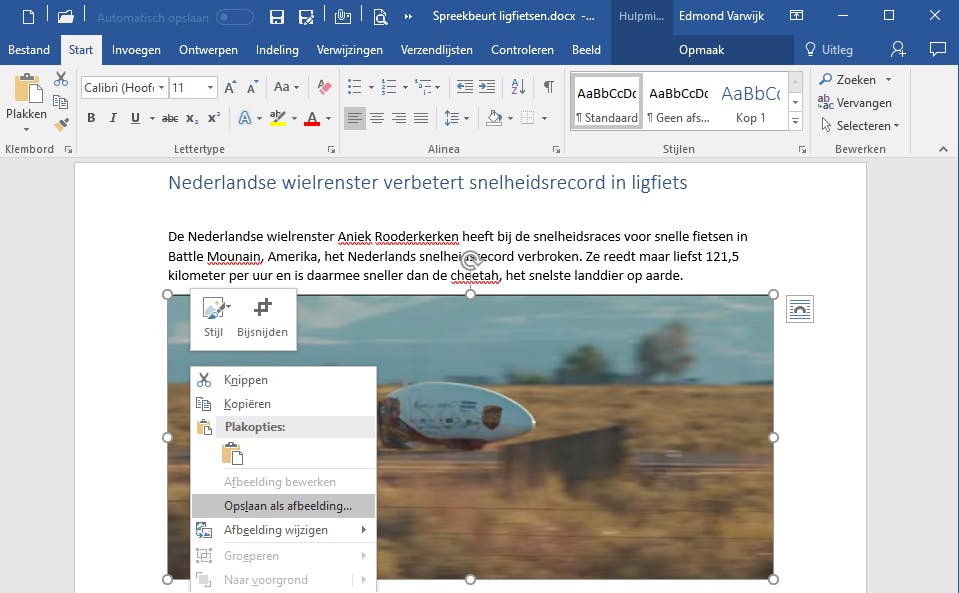Open the Uitleg tell-me box

tap(828, 50)
